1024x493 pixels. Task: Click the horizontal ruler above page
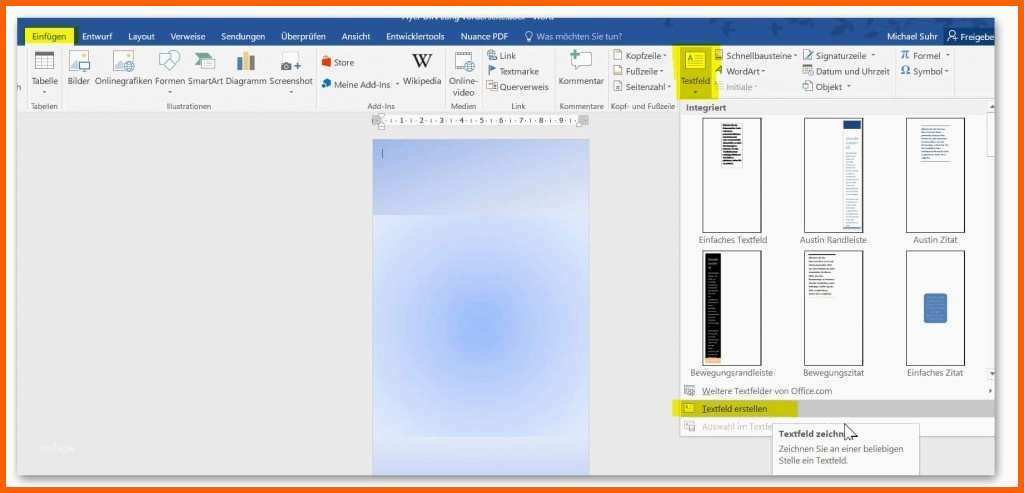[480, 121]
